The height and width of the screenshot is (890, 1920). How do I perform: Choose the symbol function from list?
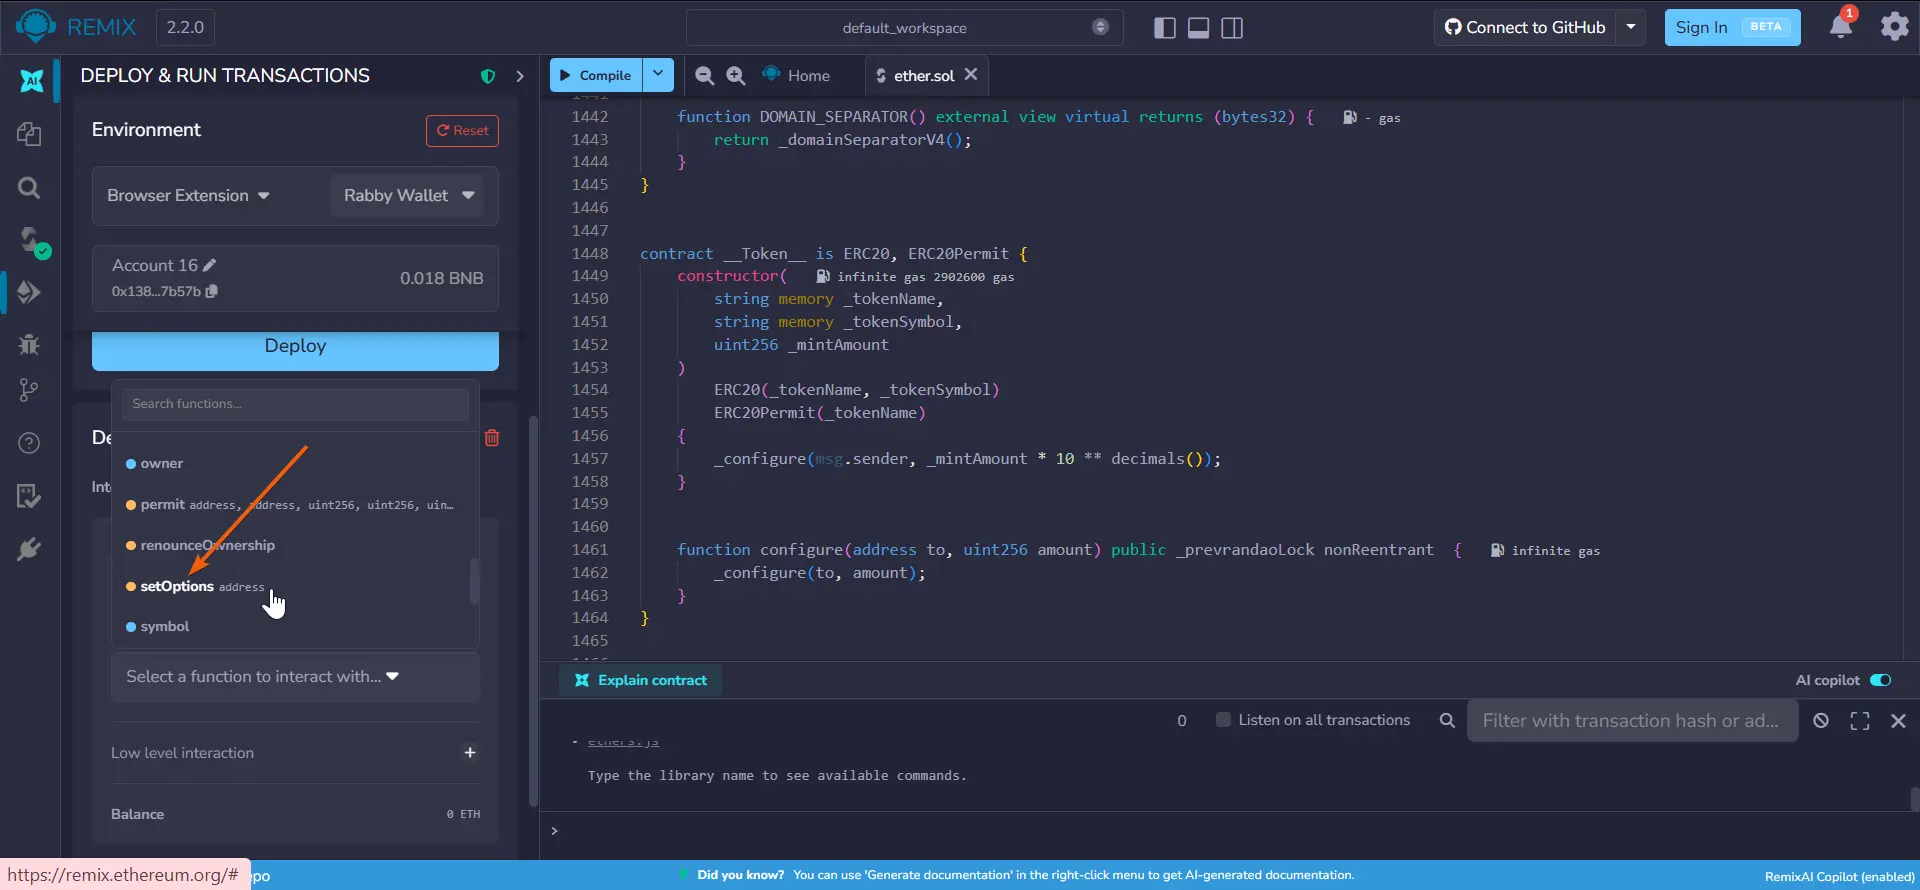(296, 627)
